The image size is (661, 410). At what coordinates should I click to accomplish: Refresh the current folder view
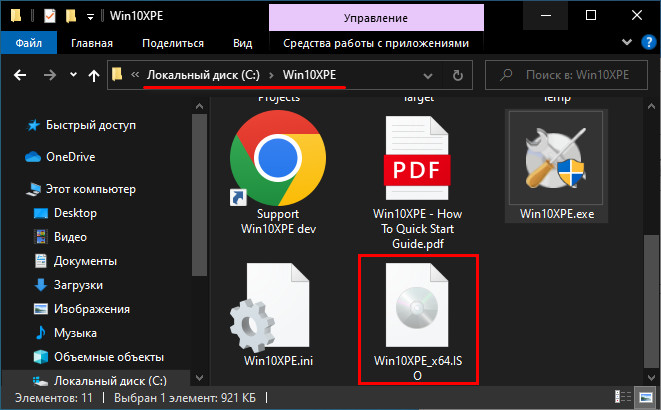[x=458, y=76]
